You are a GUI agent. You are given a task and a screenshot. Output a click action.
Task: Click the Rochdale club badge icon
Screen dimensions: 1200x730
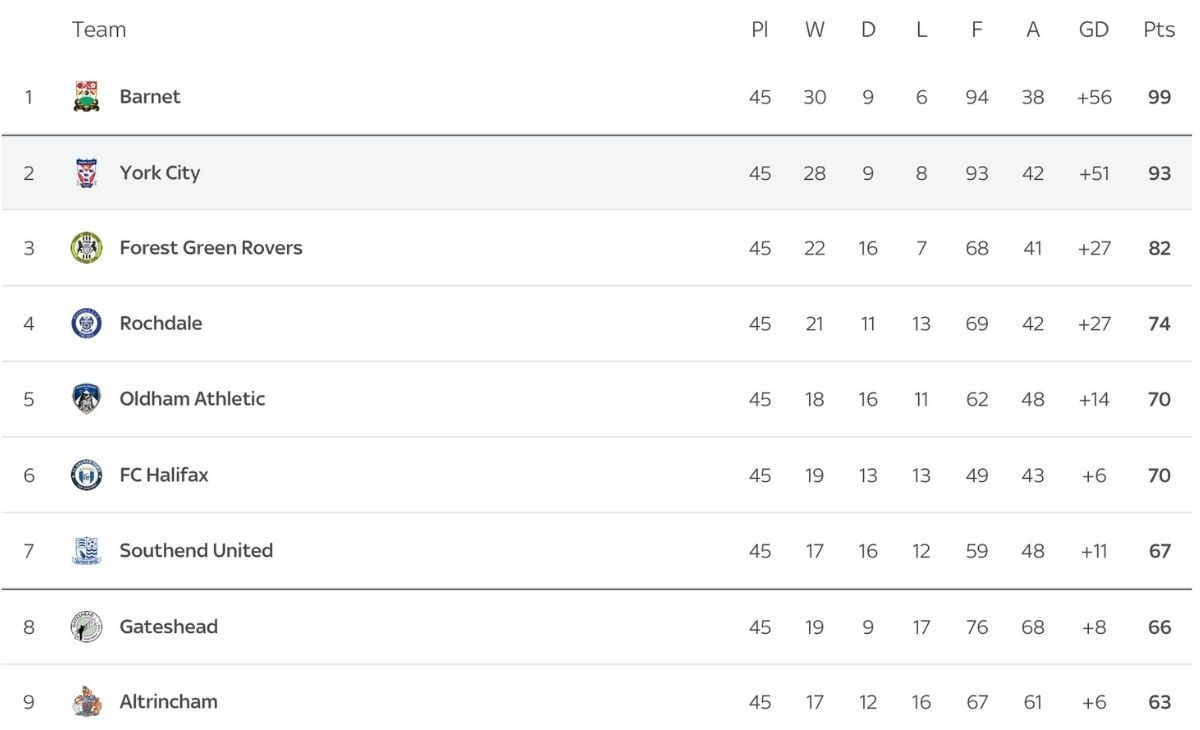[x=87, y=323]
